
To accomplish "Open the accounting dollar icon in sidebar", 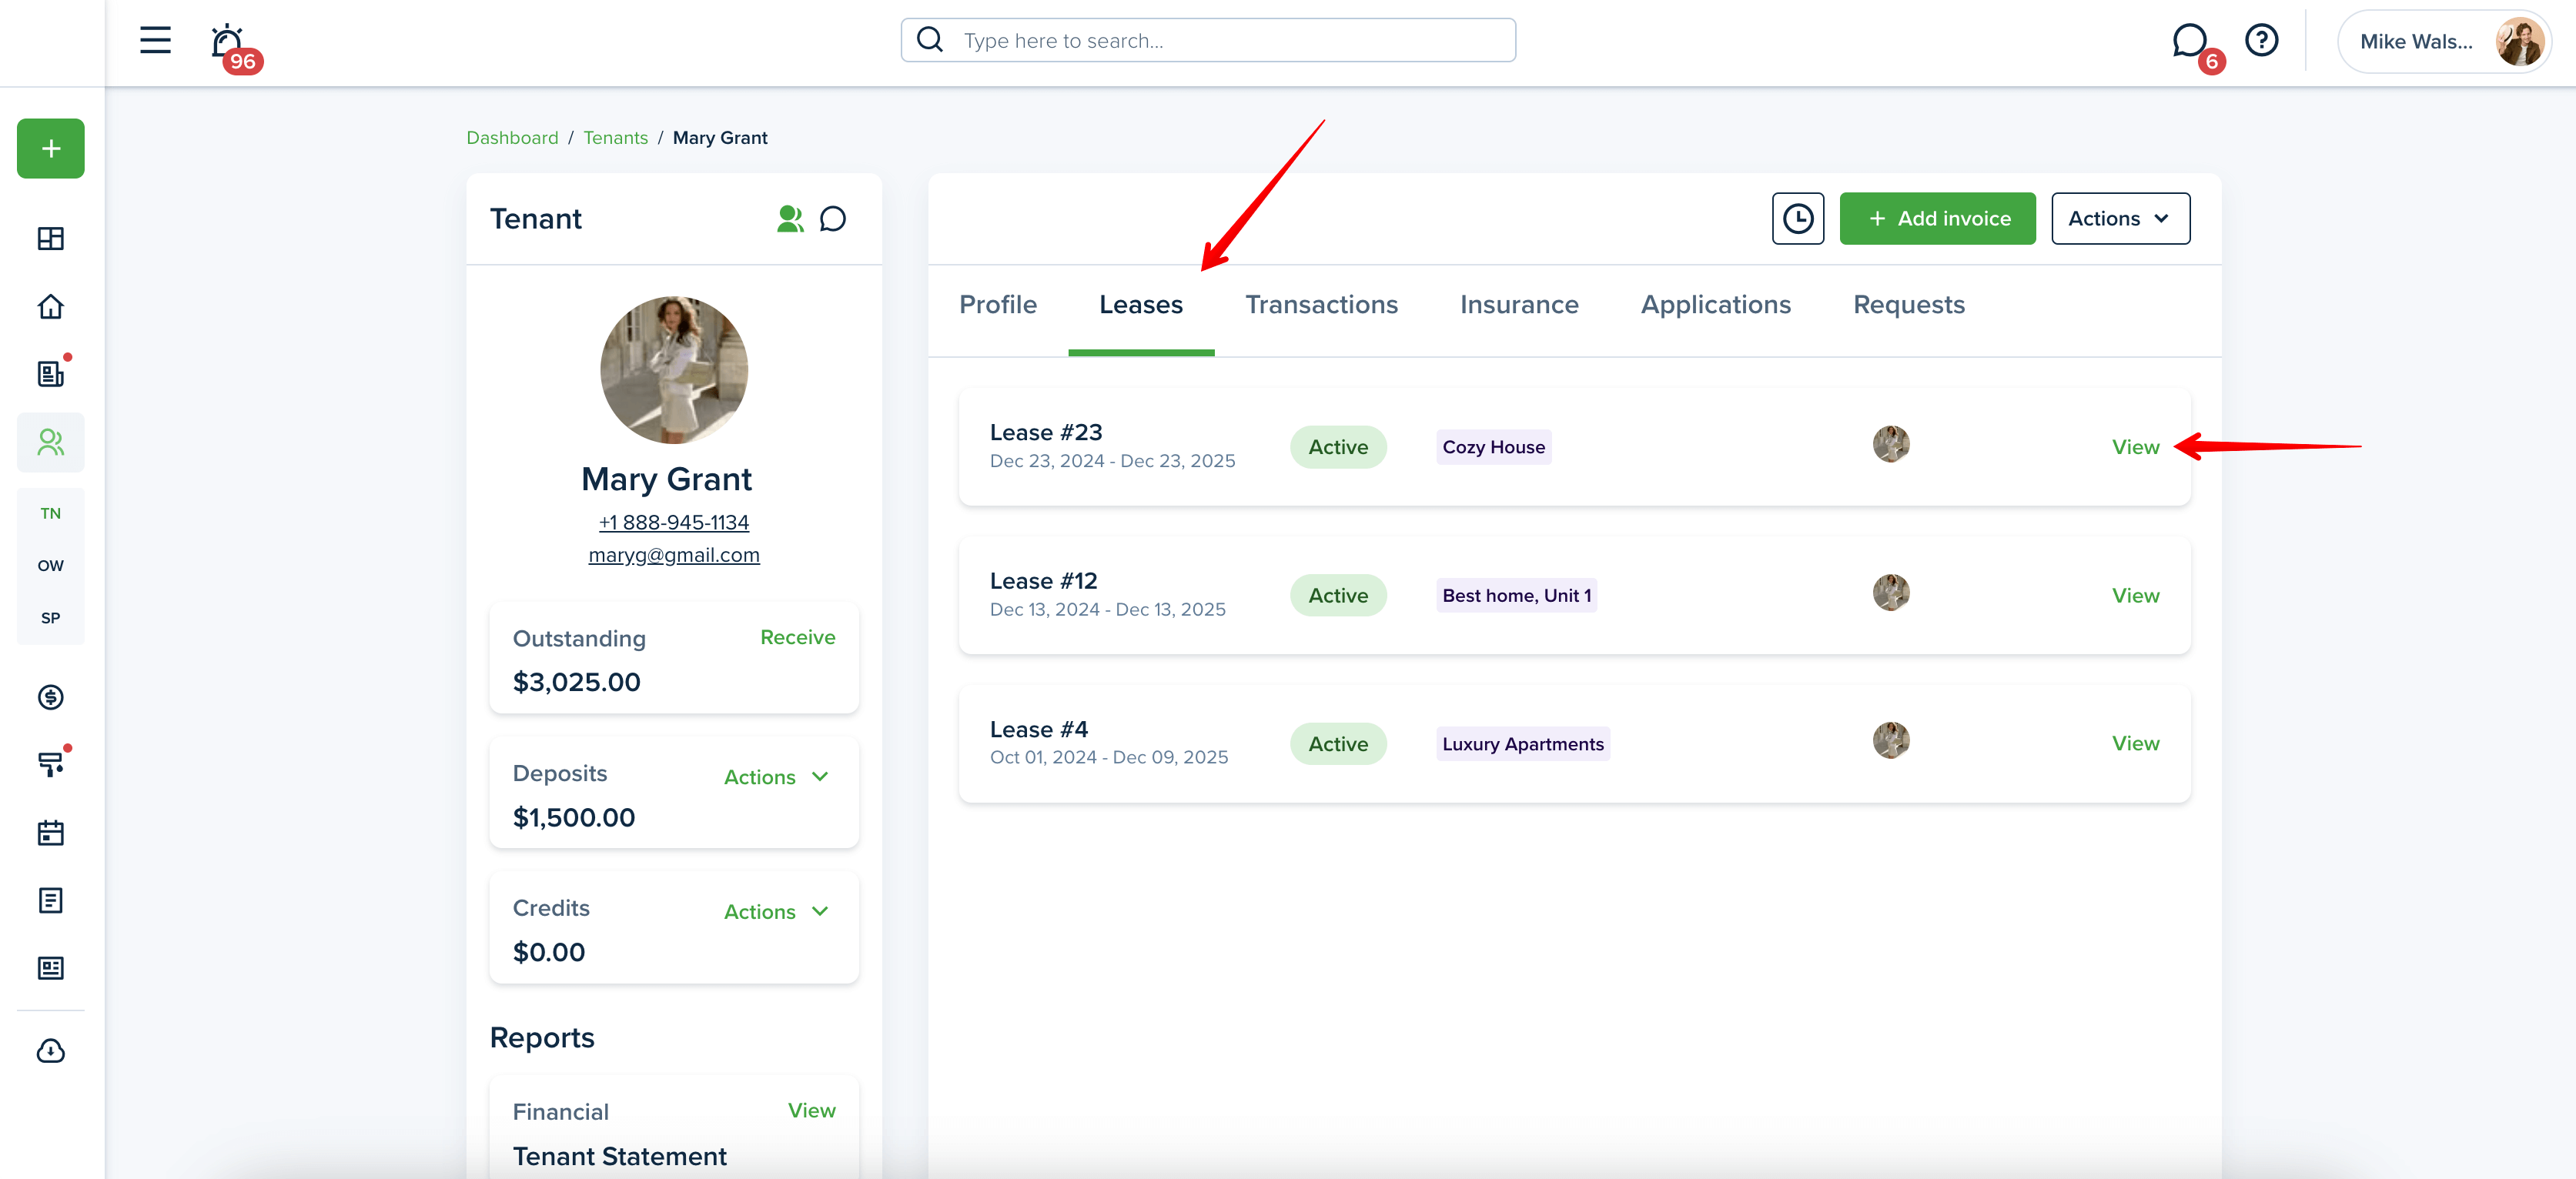I will pos(51,697).
